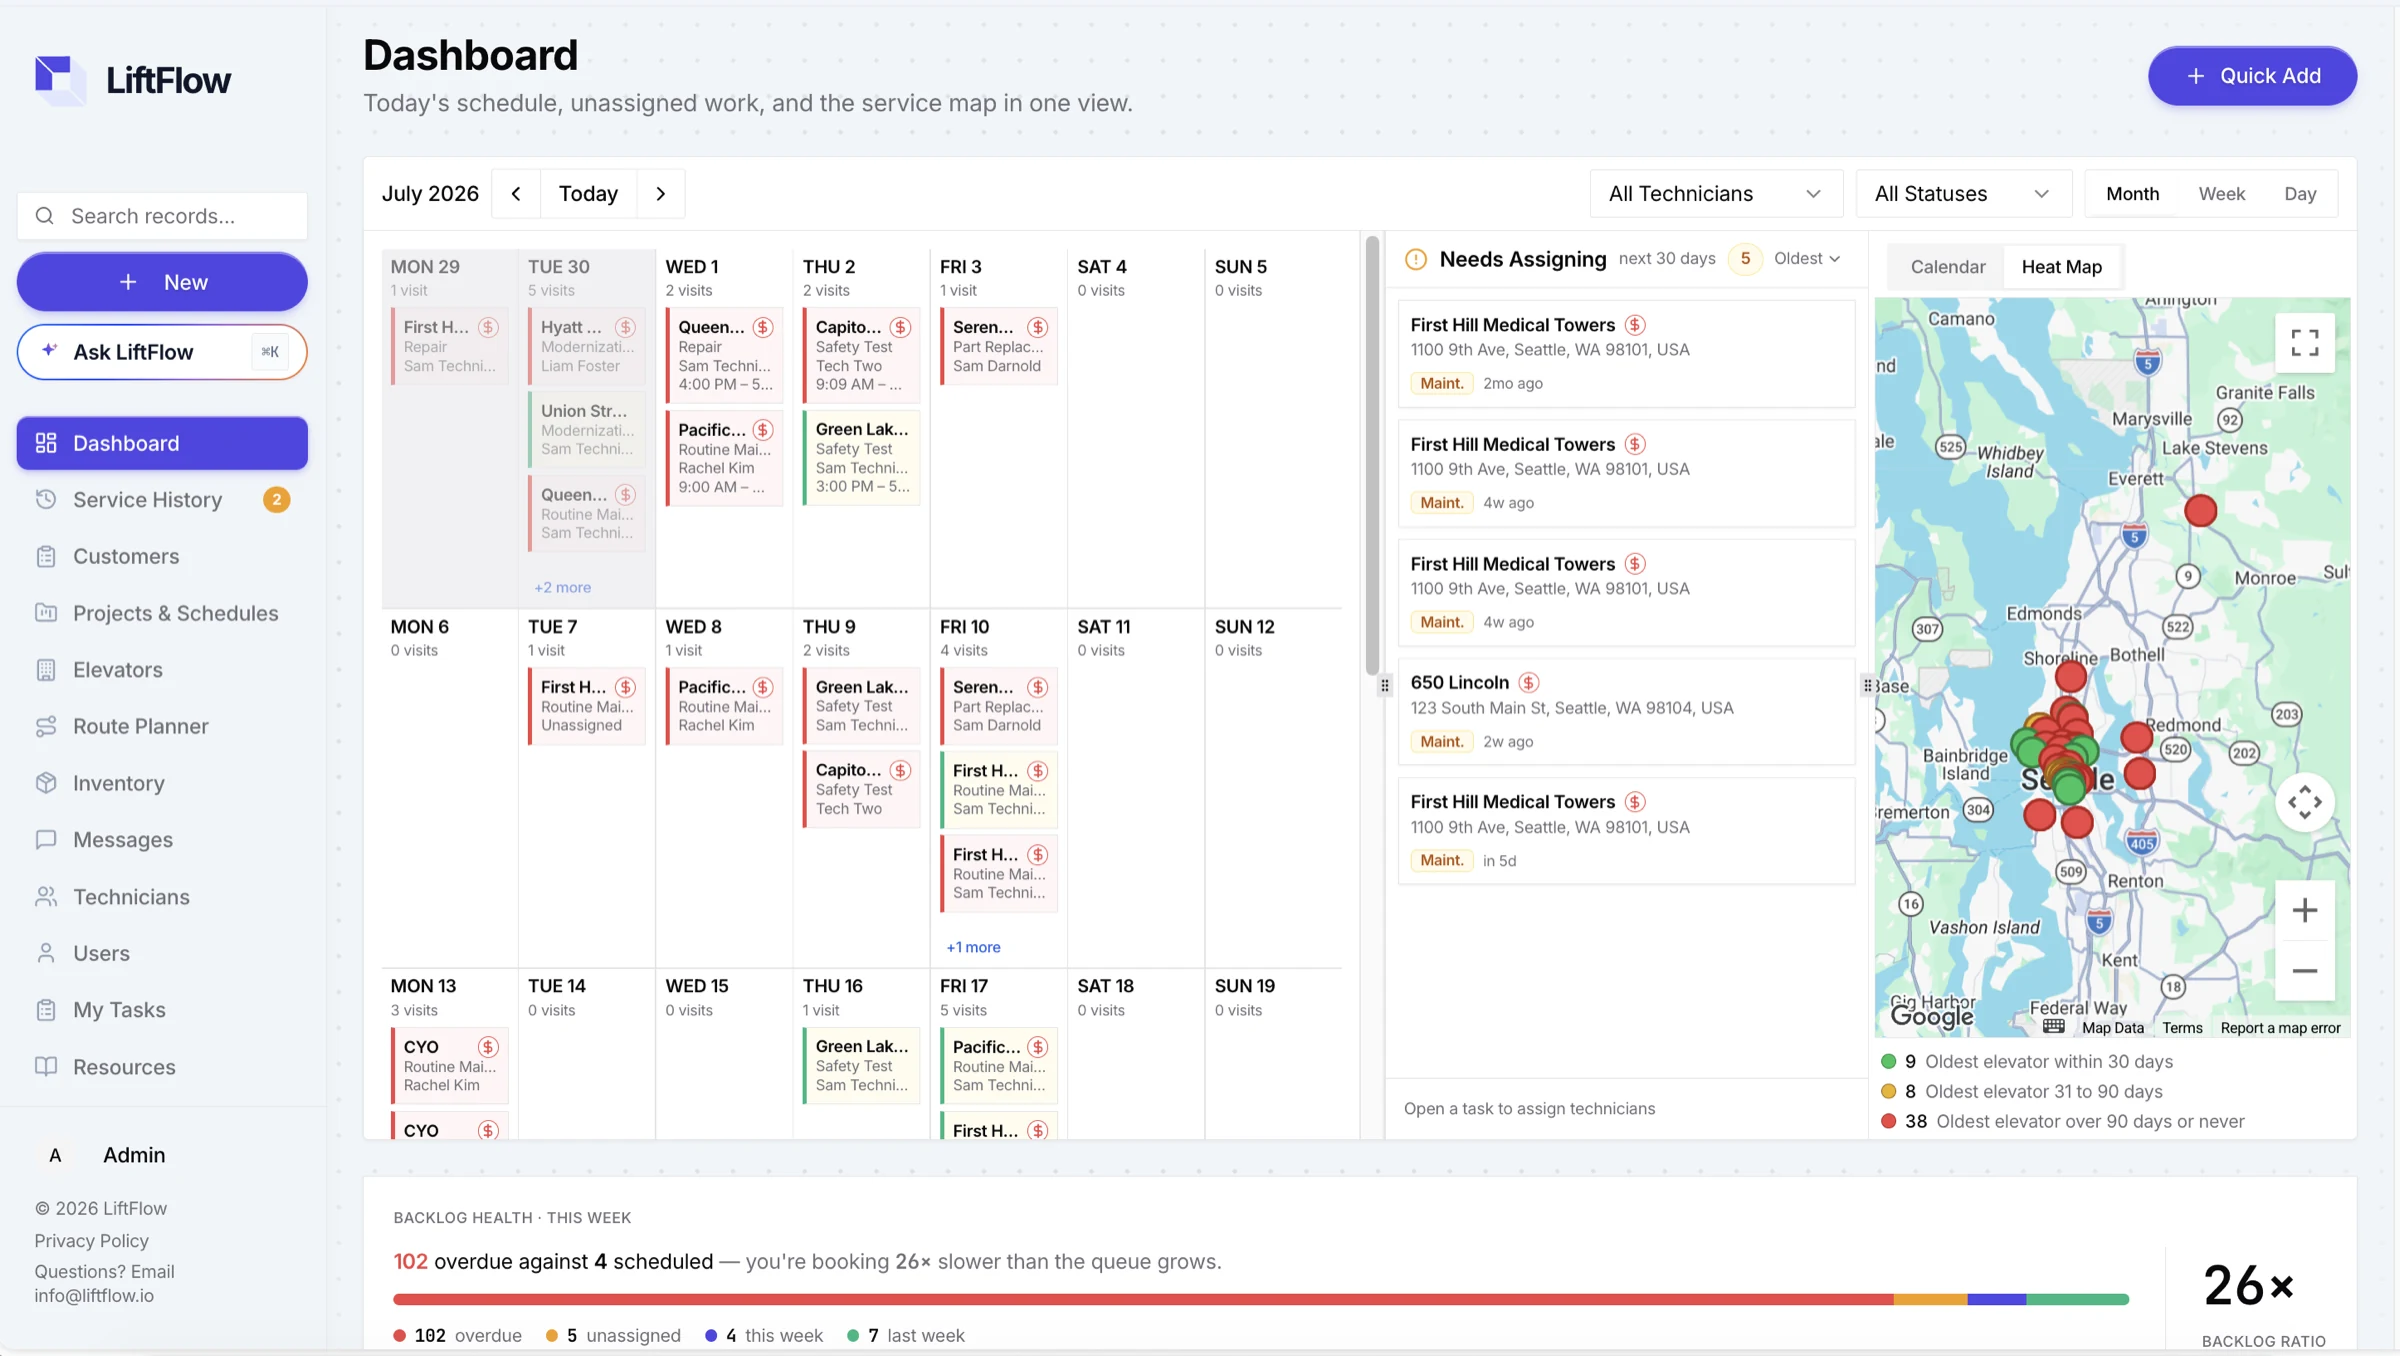The width and height of the screenshot is (2400, 1356).
Task: Click the search magnifier icon
Action: coord(45,216)
